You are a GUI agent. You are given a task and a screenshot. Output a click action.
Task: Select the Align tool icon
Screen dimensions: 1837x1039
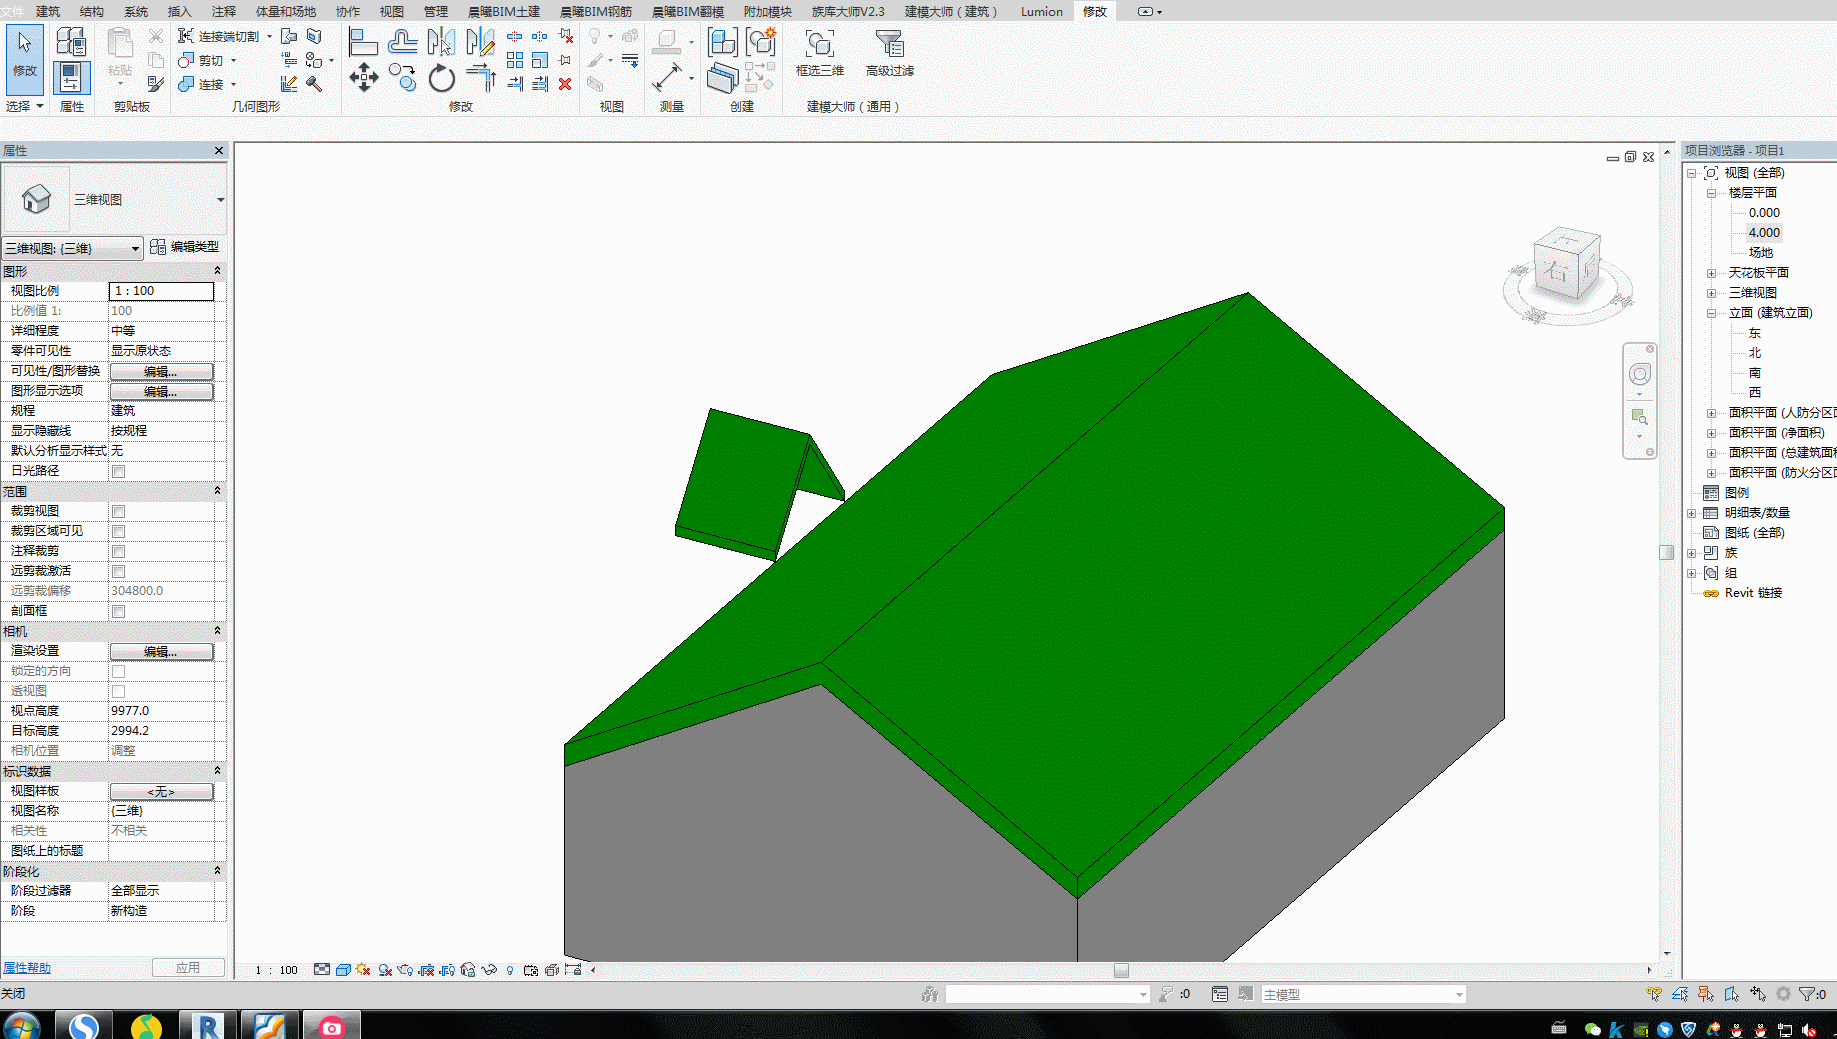point(363,42)
